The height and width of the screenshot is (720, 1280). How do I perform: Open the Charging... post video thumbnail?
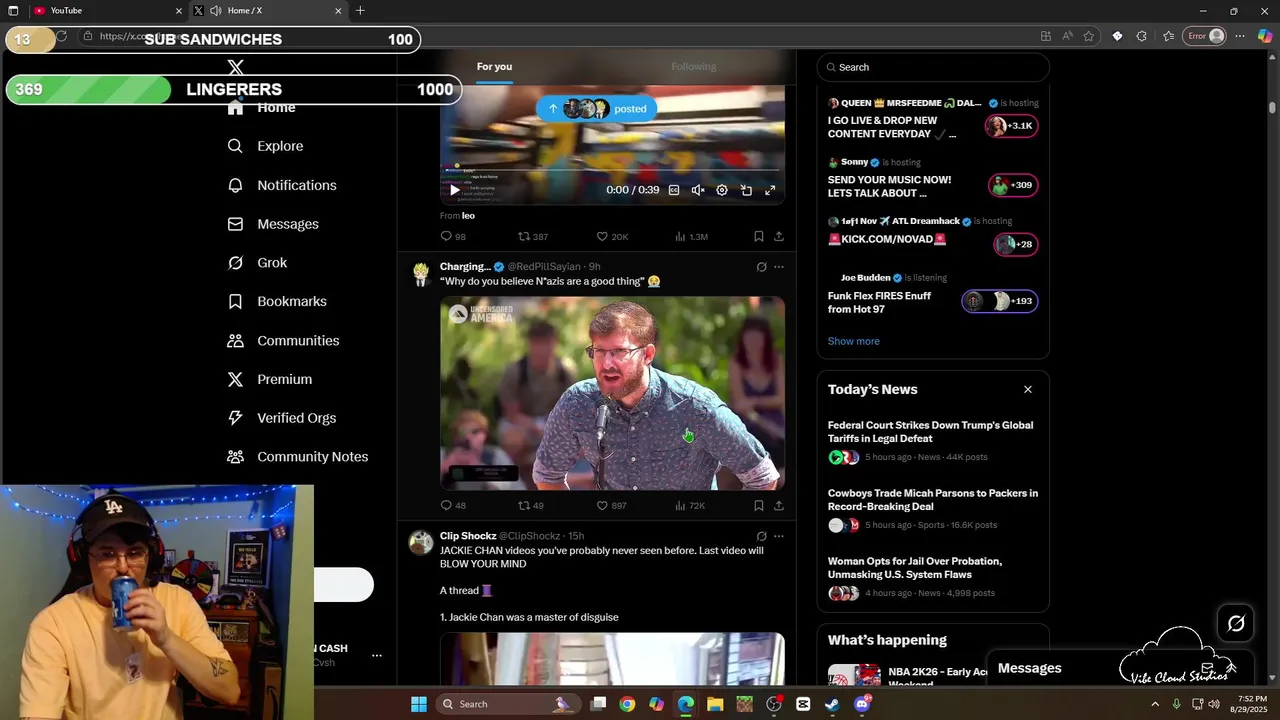[x=612, y=393]
